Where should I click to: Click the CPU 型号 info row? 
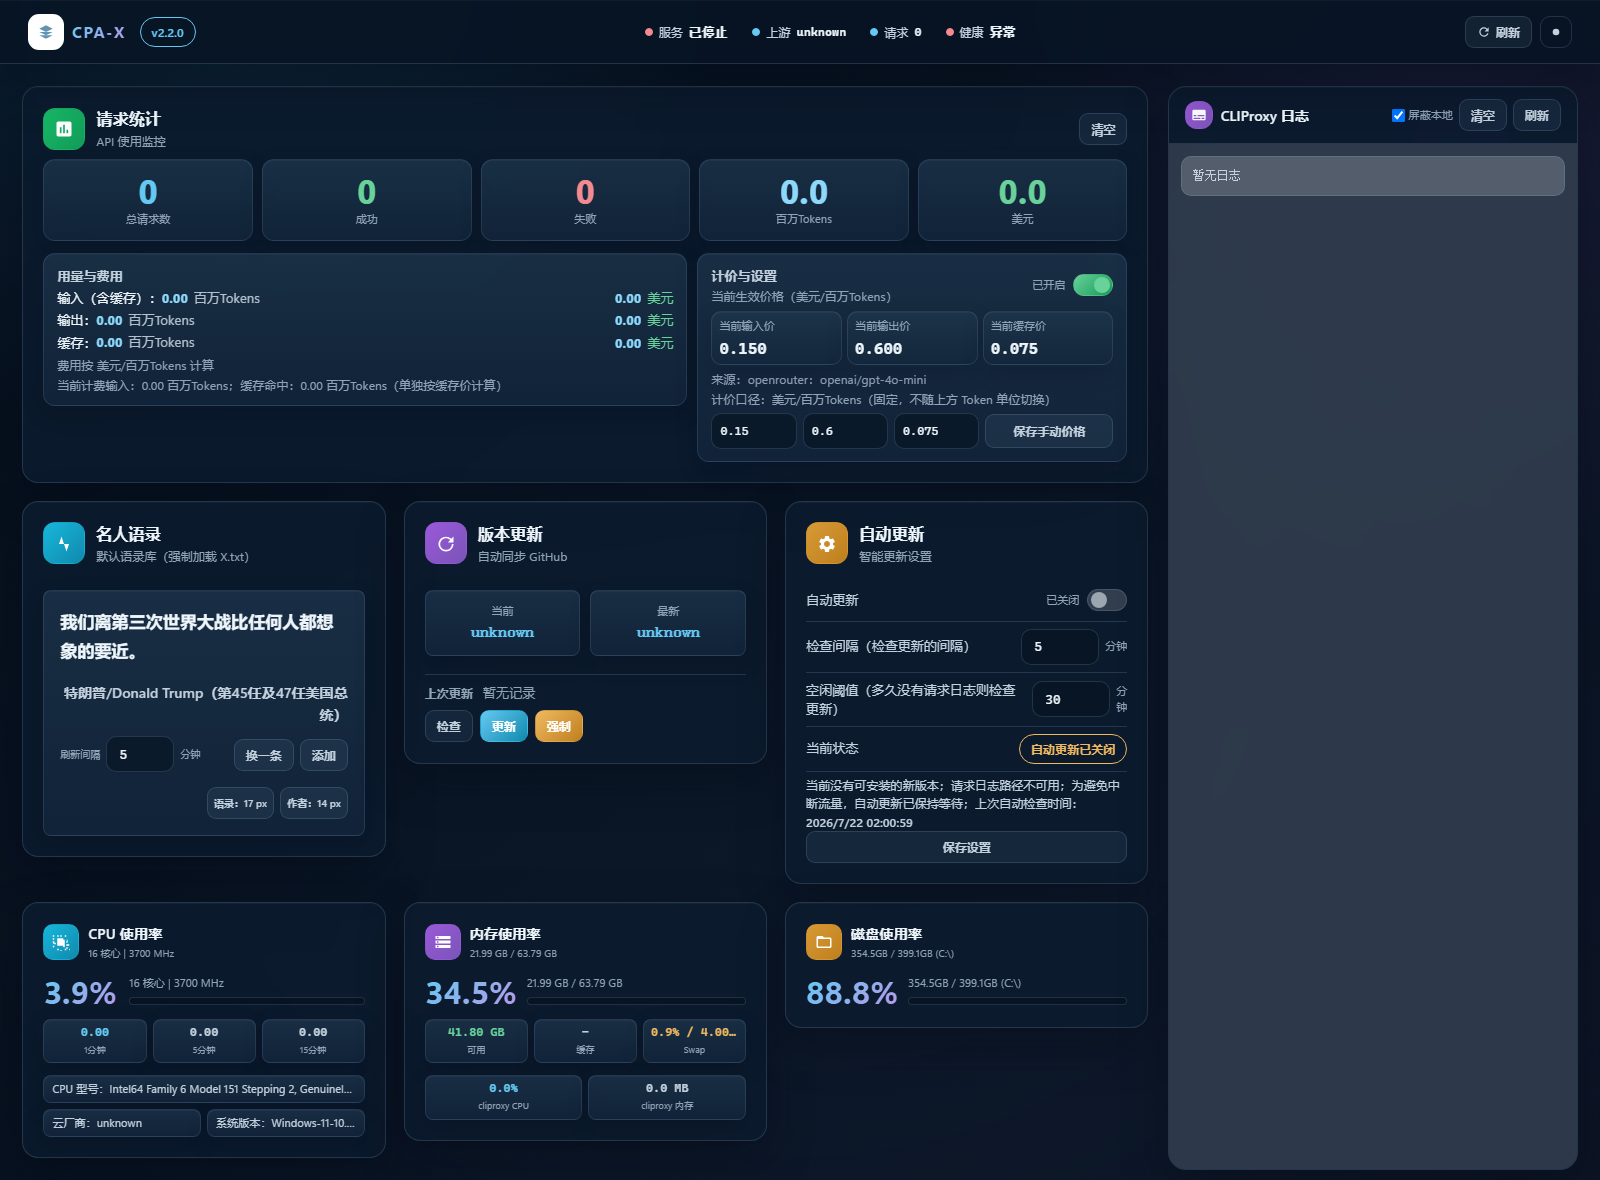pos(204,1089)
